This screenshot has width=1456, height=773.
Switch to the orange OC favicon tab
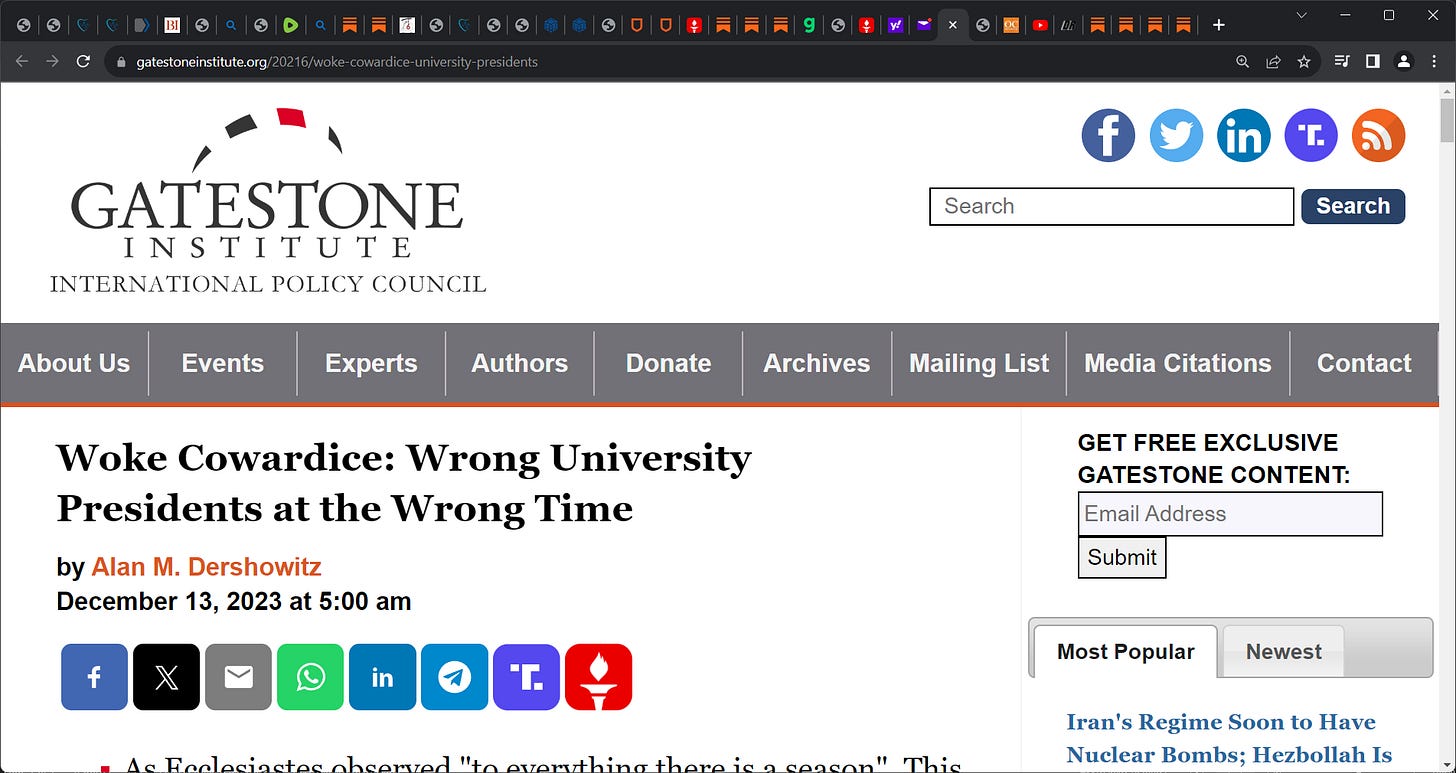click(x=1011, y=25)
